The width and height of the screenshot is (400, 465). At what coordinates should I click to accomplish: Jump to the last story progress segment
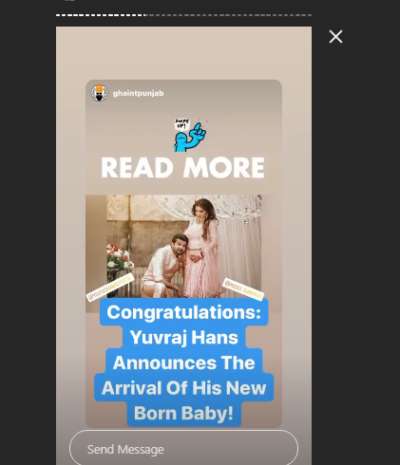[x=310, y=15]
